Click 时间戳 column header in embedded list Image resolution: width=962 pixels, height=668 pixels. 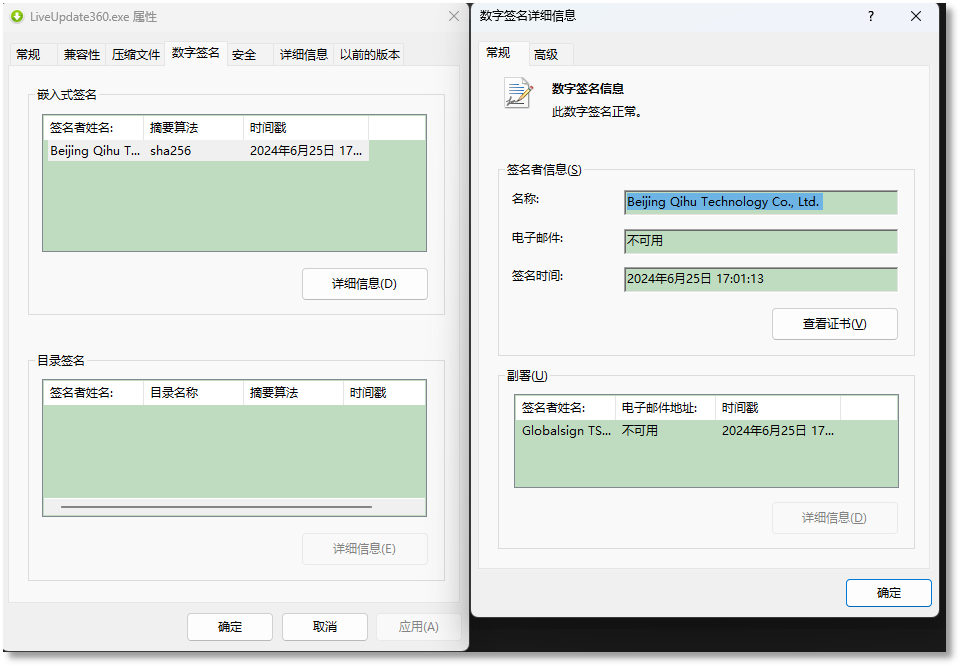click(x=306, y=128)
